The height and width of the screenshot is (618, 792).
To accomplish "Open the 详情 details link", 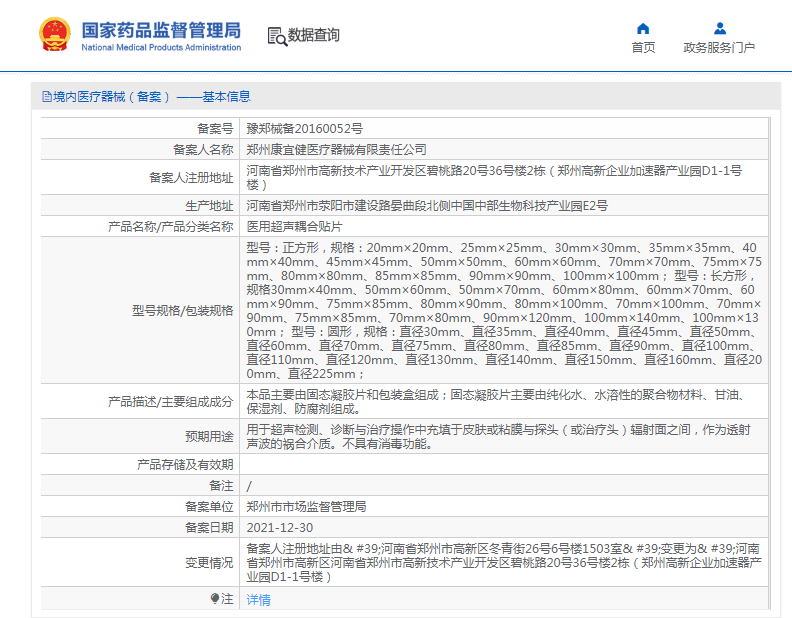I will [258, 600].
